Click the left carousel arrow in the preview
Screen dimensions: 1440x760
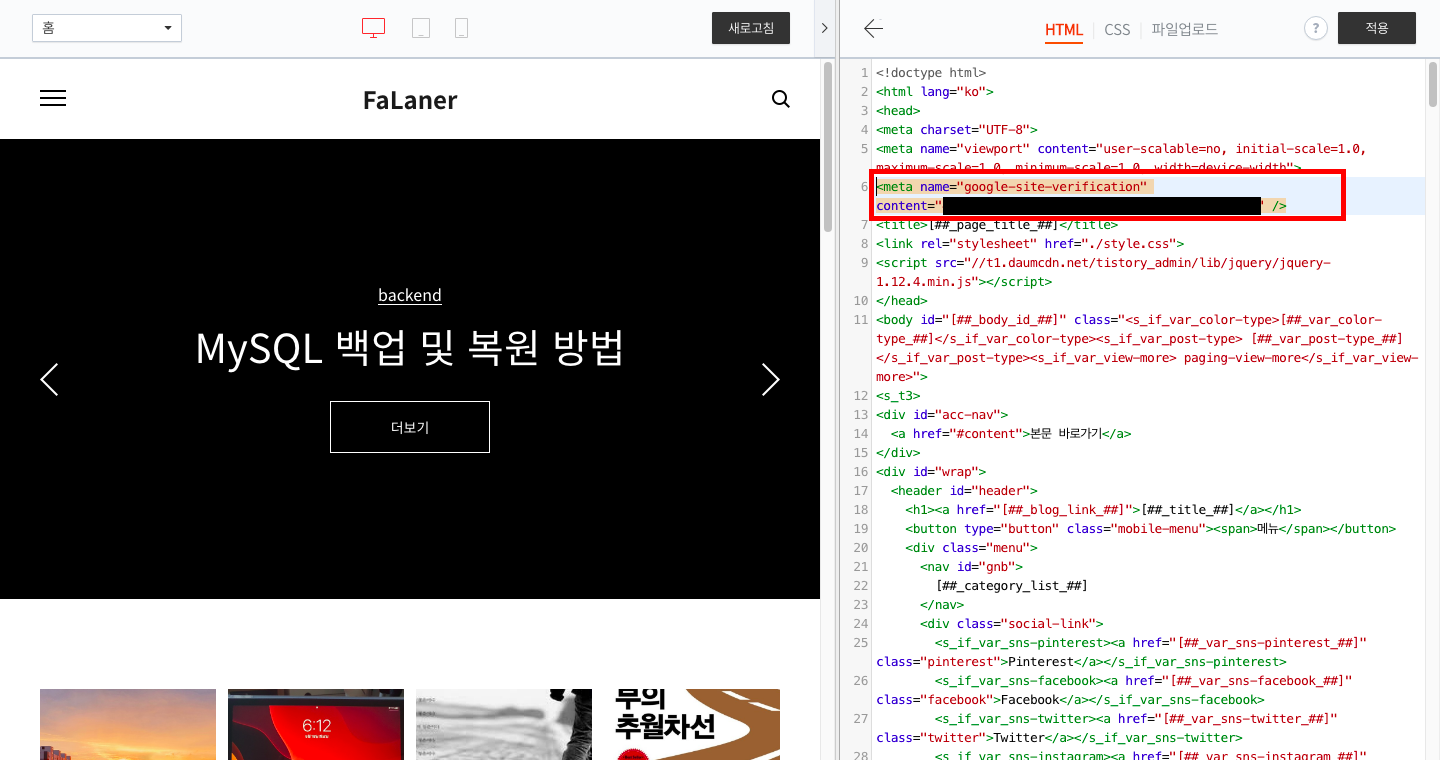pos(49,380)
